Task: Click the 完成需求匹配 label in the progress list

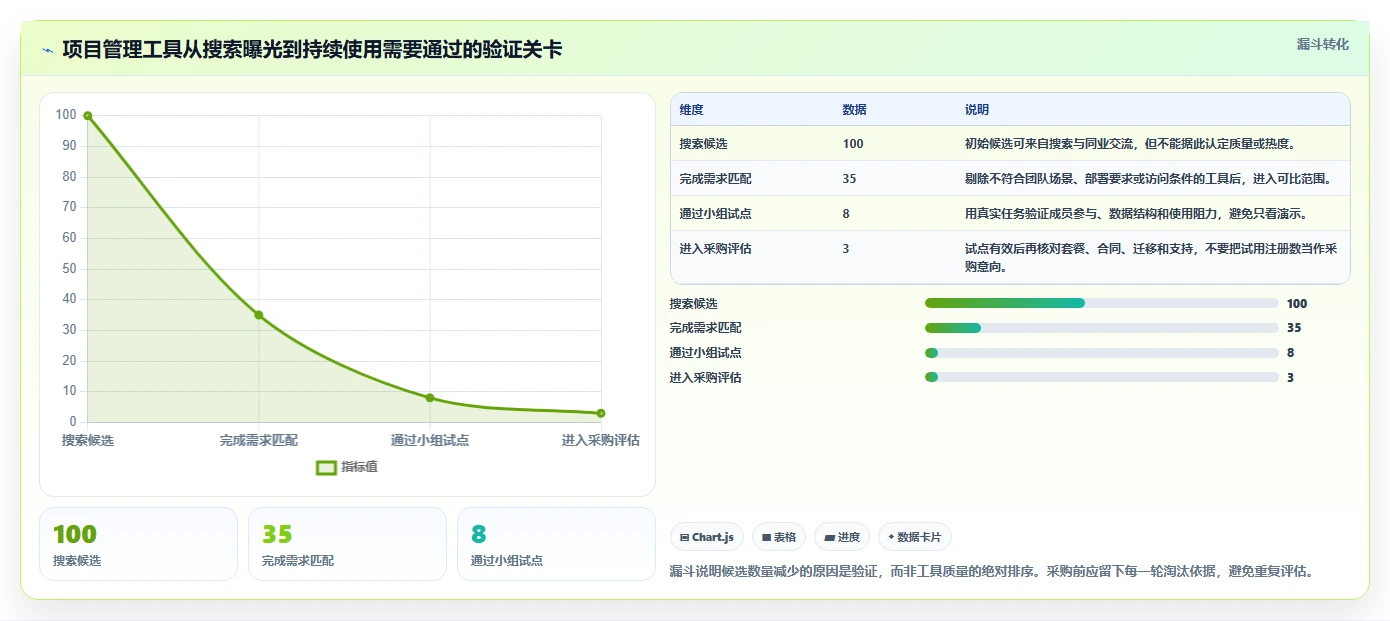Action: (706, 328)
